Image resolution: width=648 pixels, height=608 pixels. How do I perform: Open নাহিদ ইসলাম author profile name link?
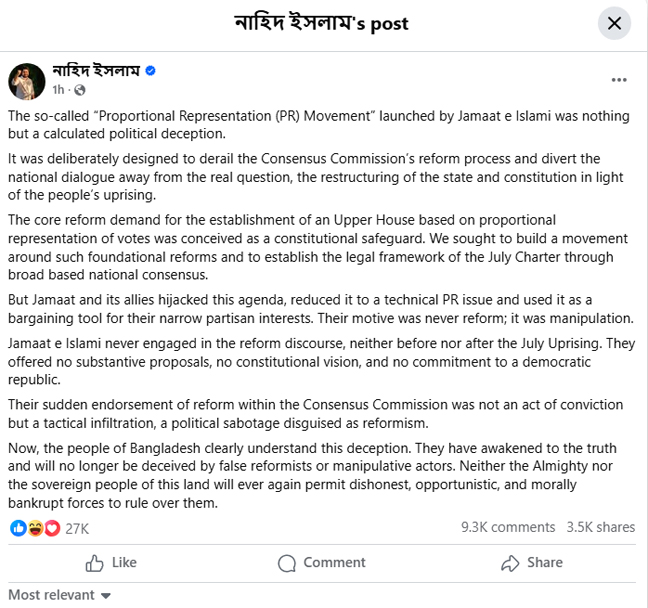click(x=97, y=71)
